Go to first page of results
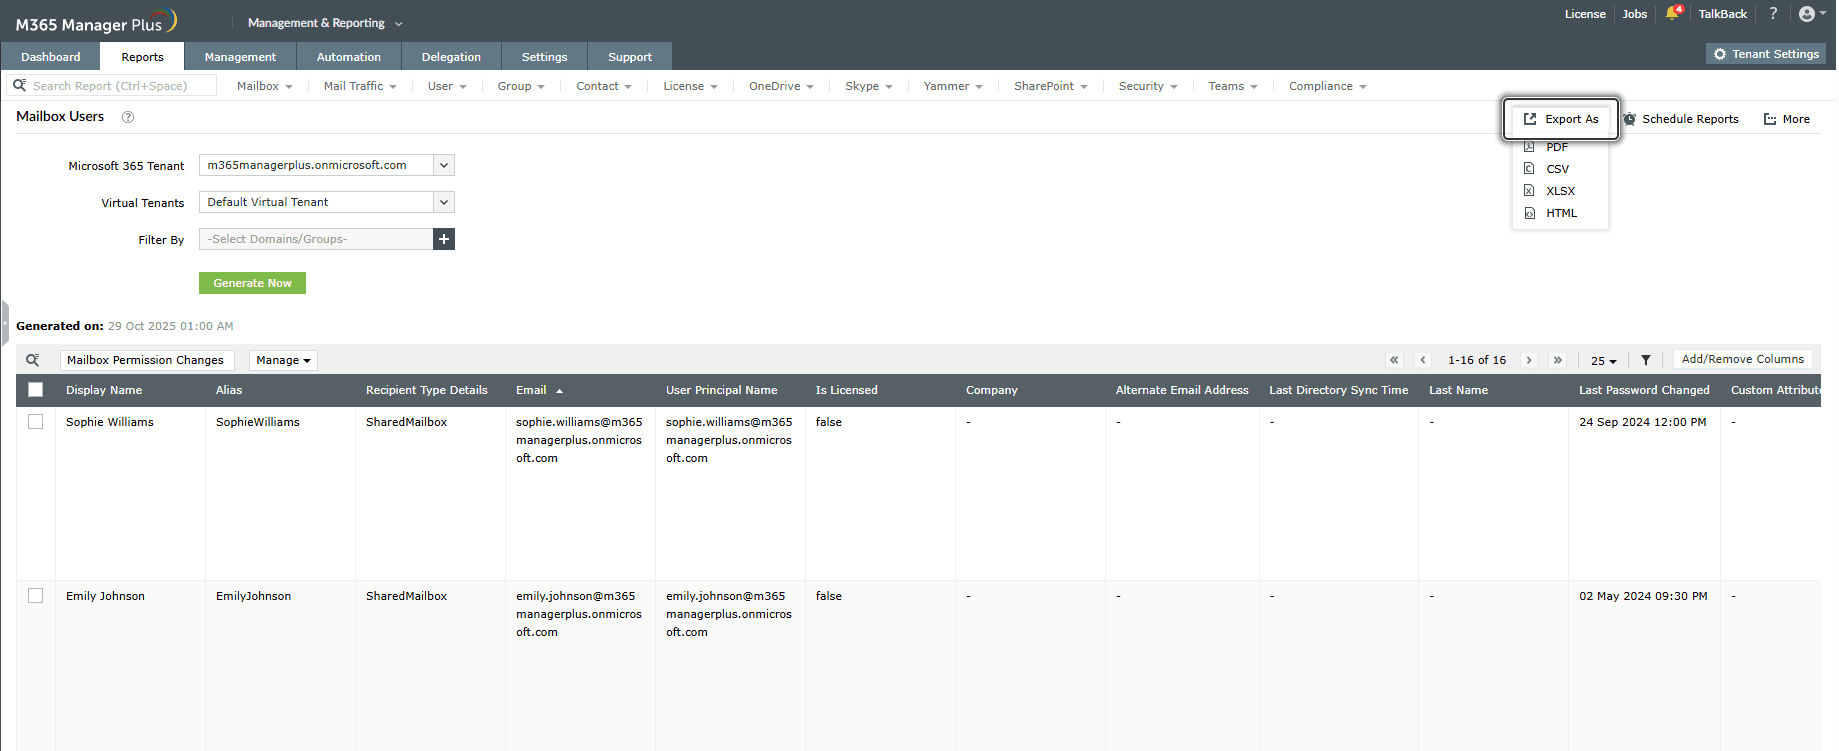Viewport: 1839px width, 751px height. click(x=1394, y=360)
